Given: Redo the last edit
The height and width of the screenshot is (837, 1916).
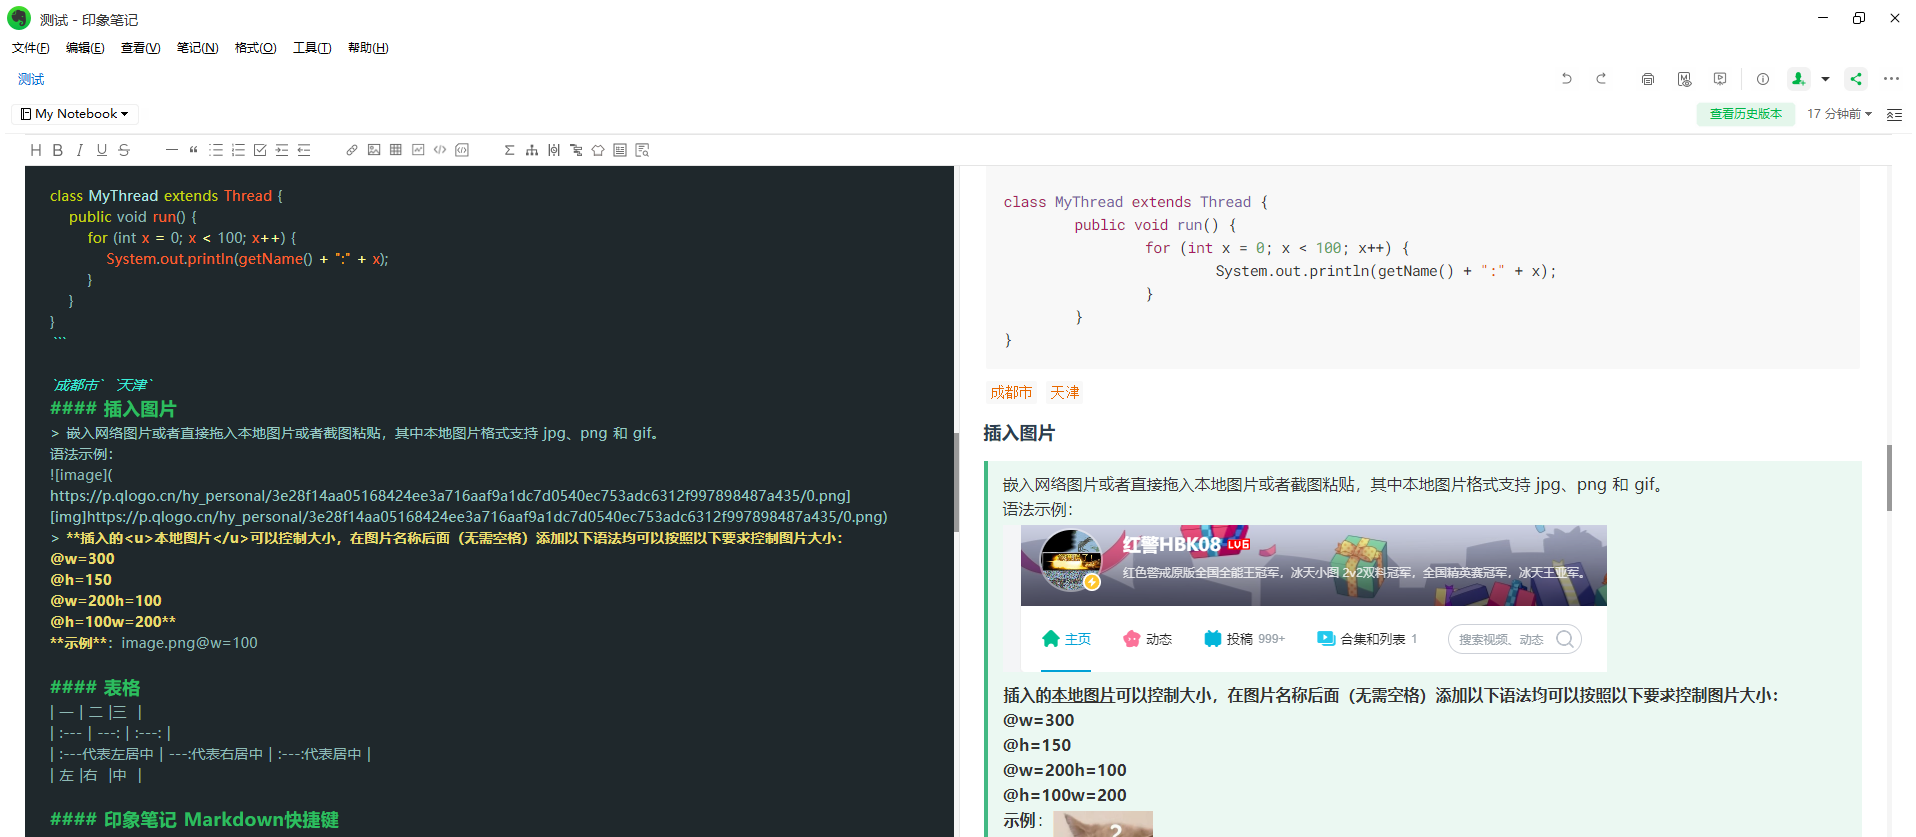Looking at the screenshot, I should tap(1601, 79).
